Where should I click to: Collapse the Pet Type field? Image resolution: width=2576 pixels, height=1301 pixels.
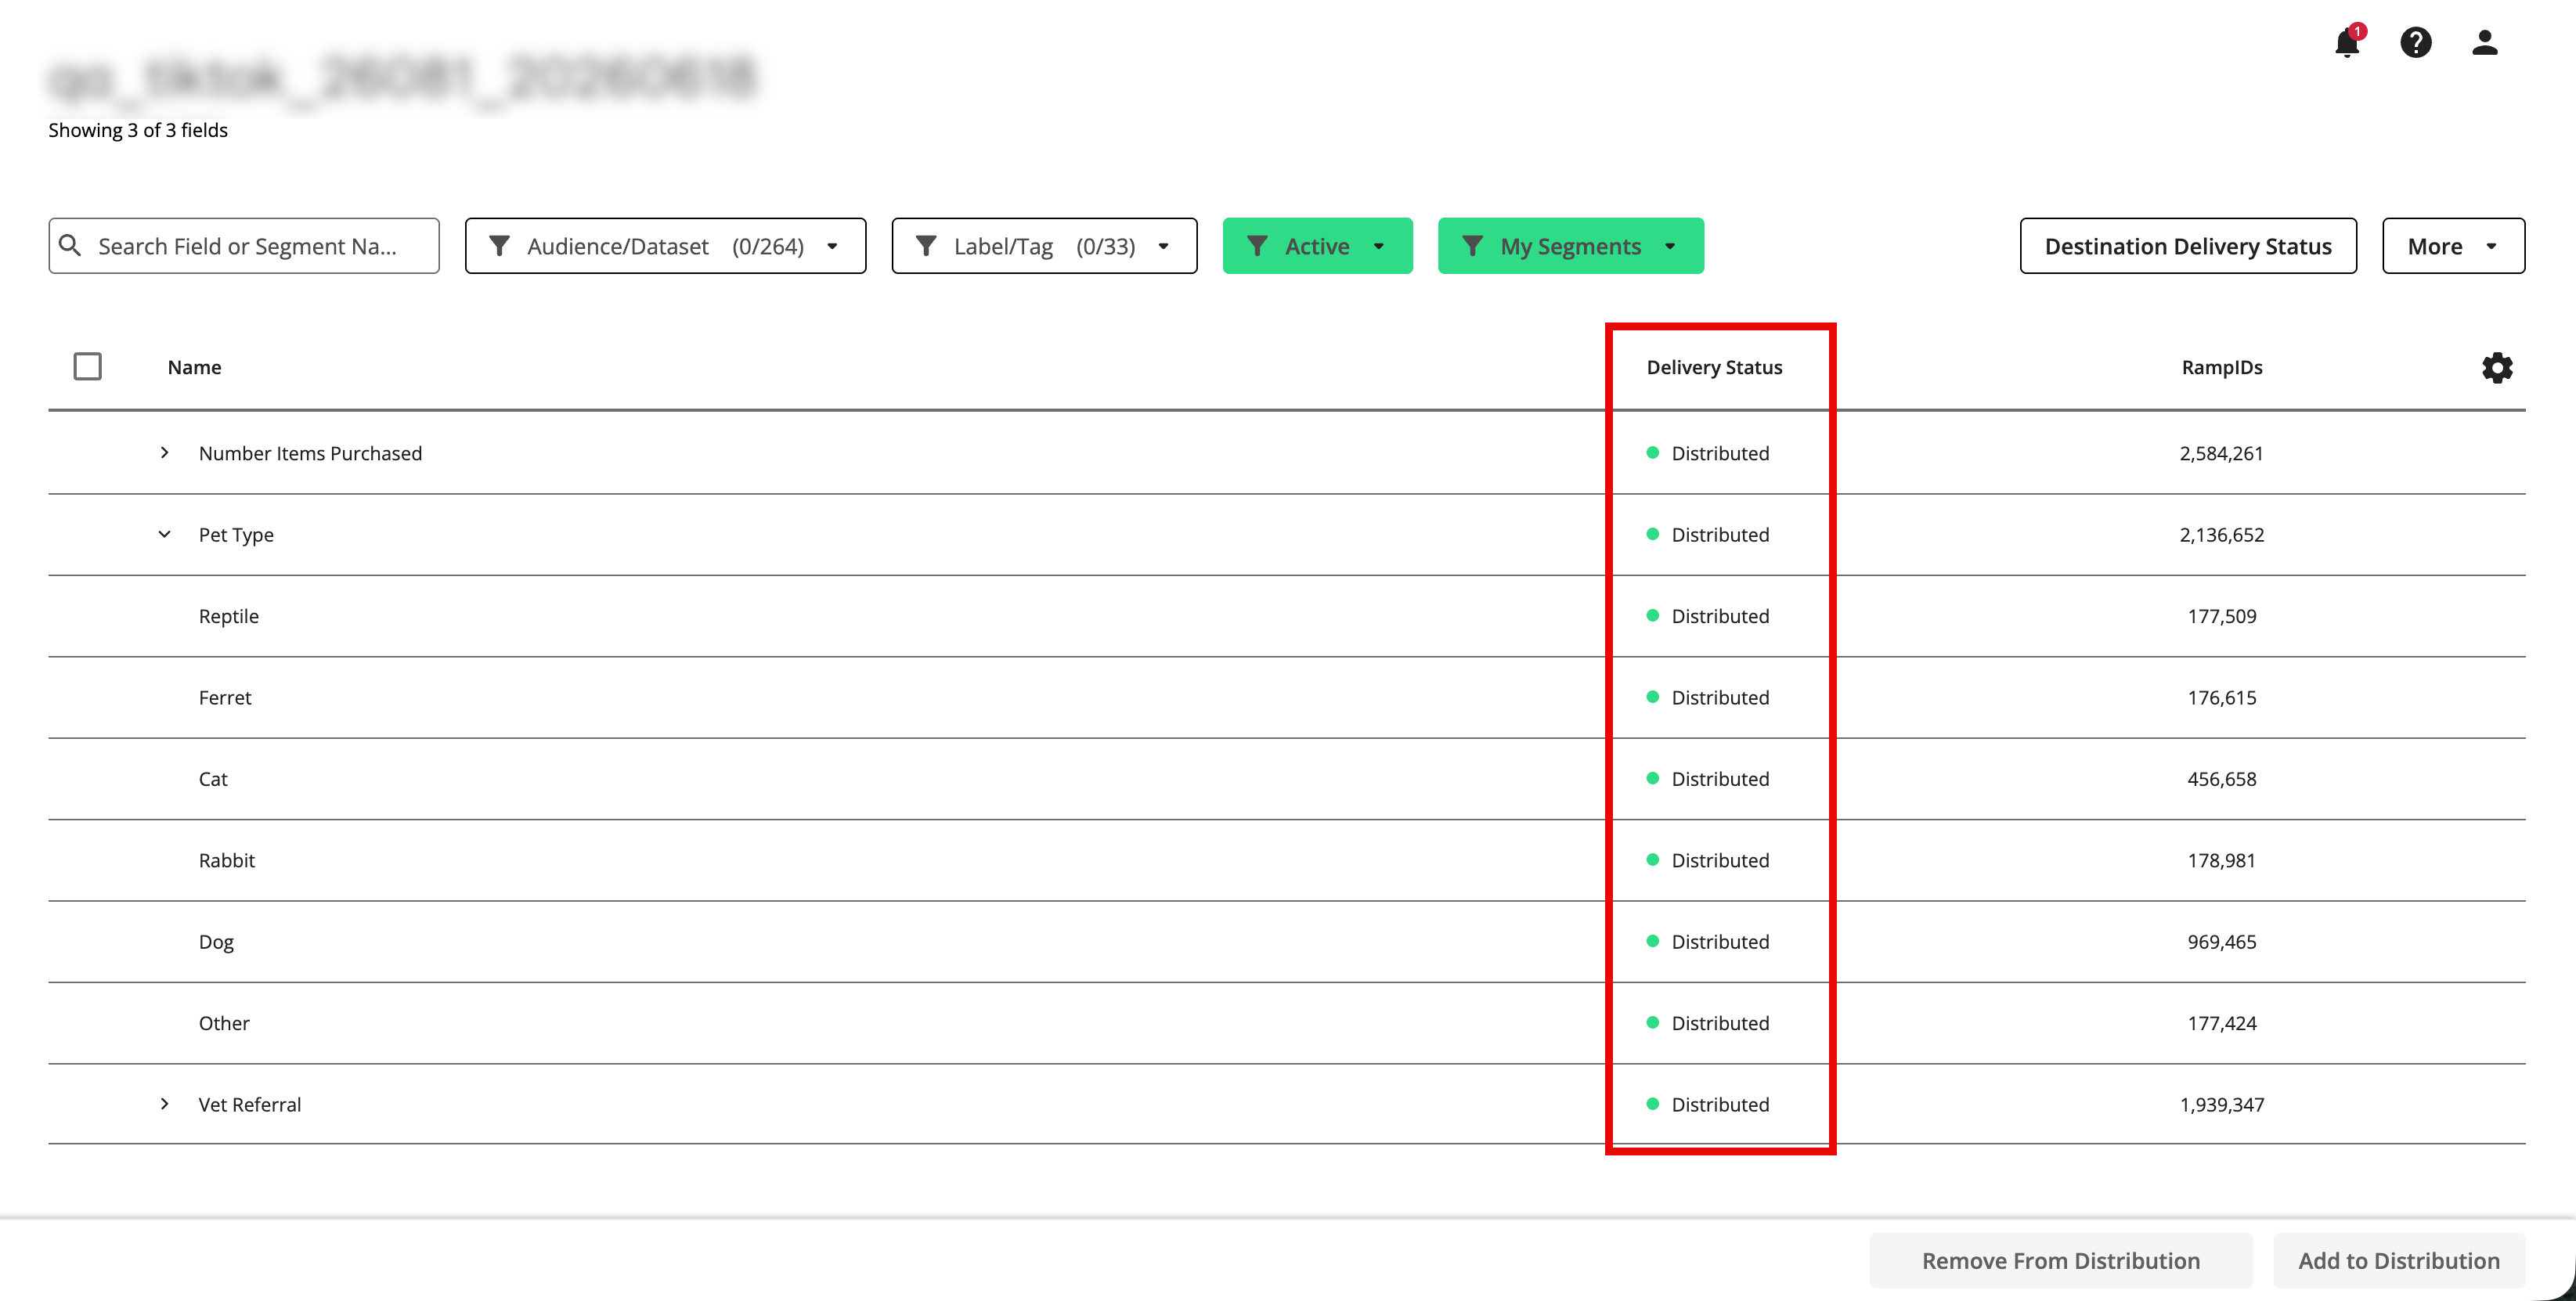click(165, 534)
